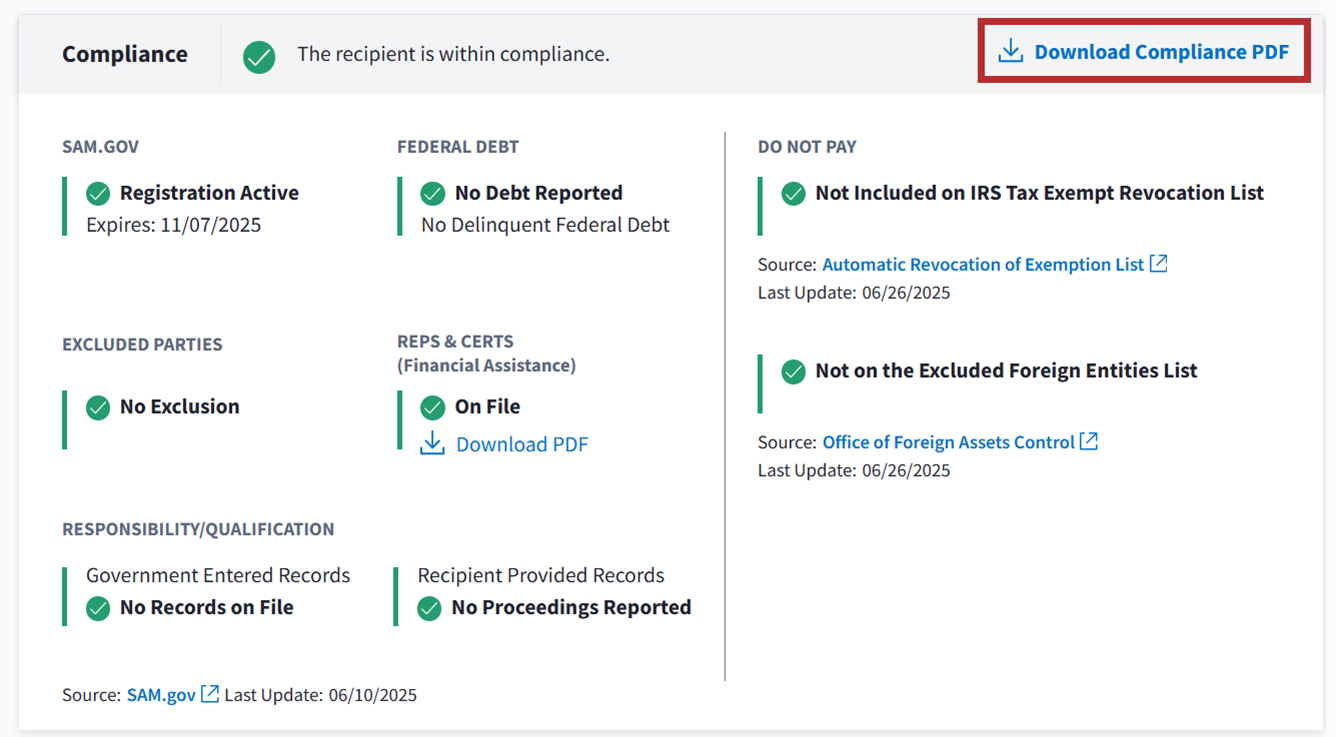This screenshot has width=1336, height=737.
Task: Click download icon beside Download Compliance PDF
Action: 1011,52
